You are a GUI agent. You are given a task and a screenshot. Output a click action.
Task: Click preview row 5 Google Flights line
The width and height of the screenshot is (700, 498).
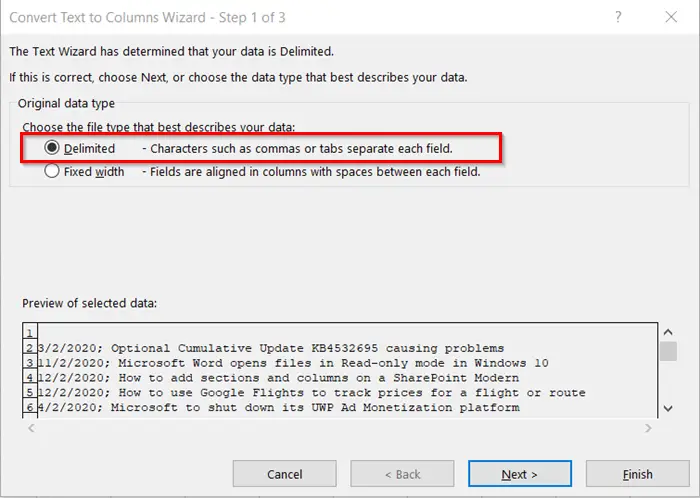tap(312, 393)
